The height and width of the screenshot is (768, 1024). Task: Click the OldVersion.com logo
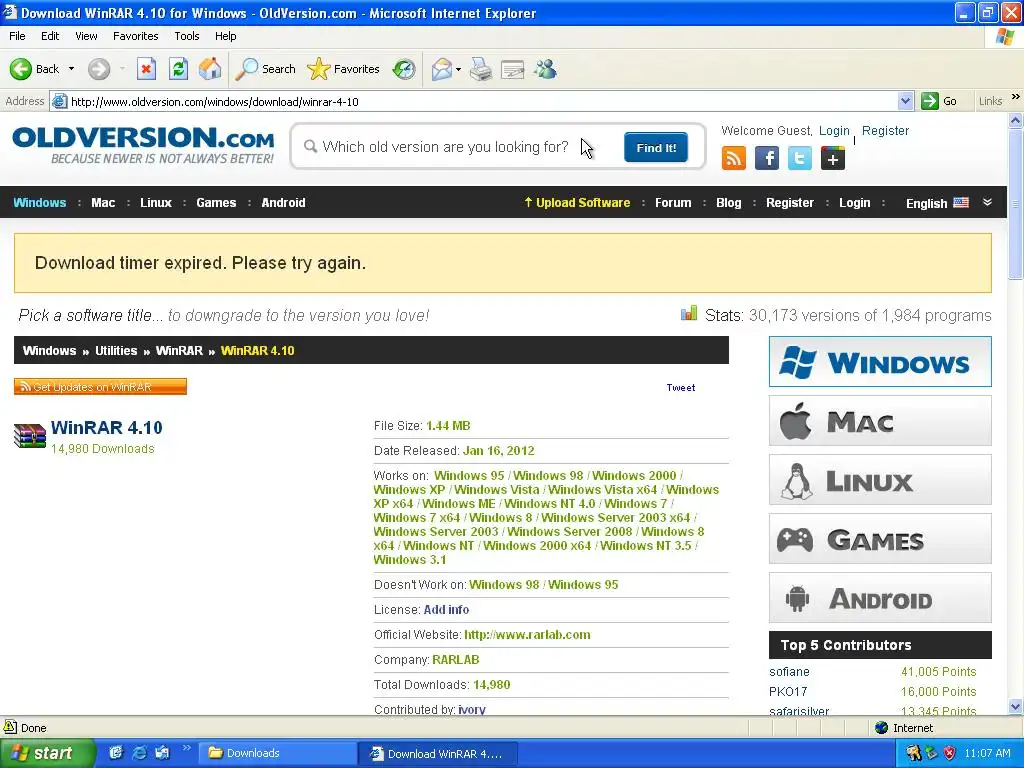click(x=143, y=145)
